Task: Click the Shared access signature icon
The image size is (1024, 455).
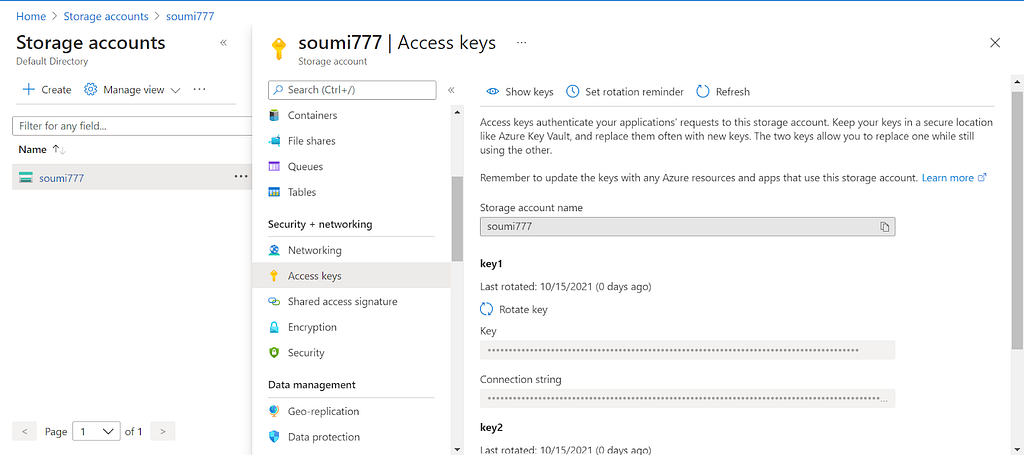Action: click(274, 302)
